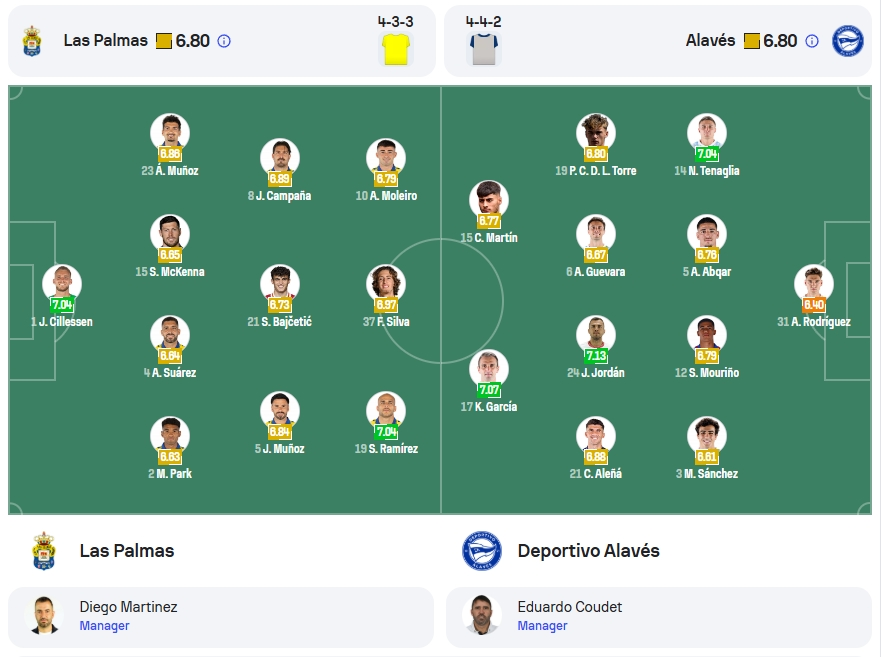Click the Las Palmas rating info icon
Image resolution: width=881 pixels, height=657 pixels.
(x=224, y=41)
